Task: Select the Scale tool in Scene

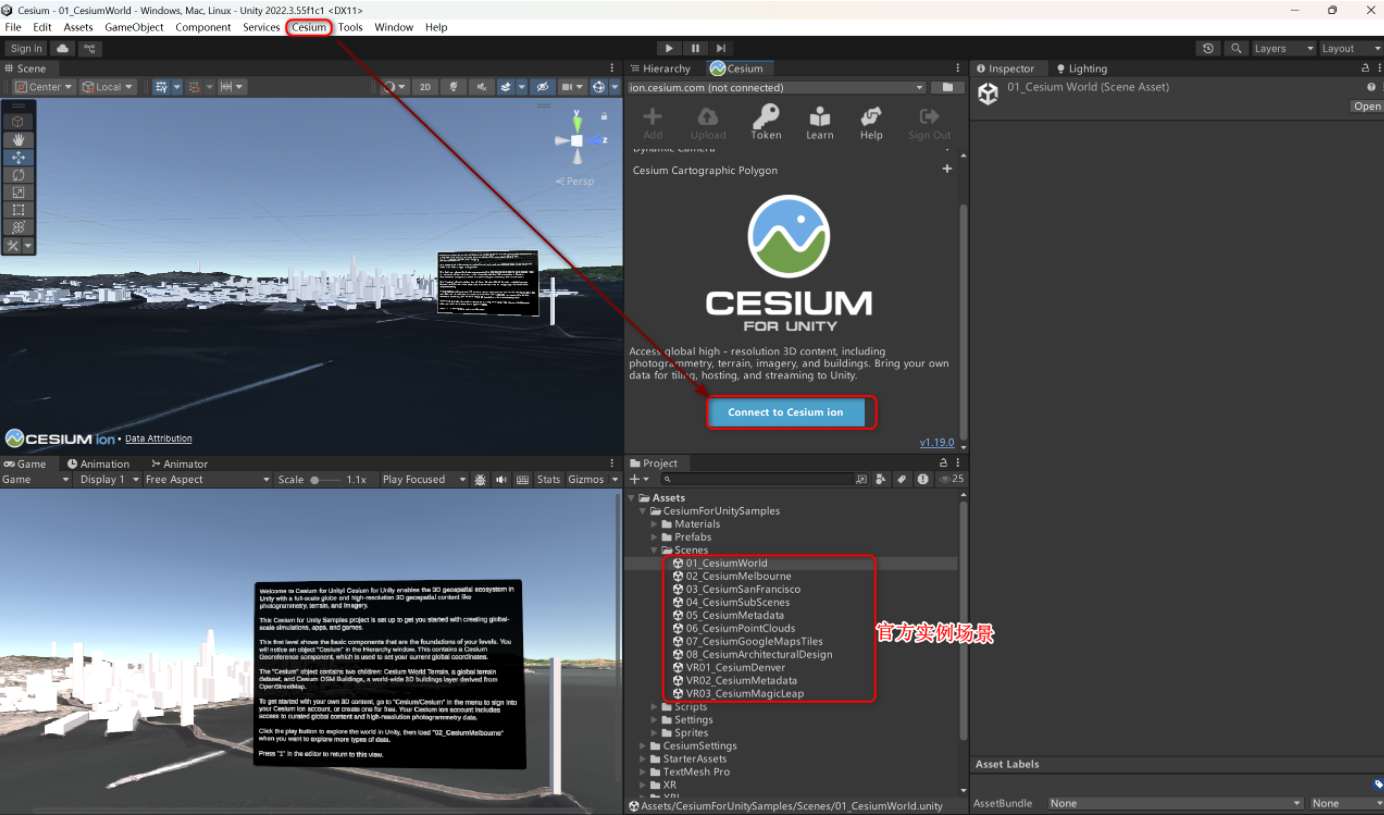Action: tap(18, 192)
